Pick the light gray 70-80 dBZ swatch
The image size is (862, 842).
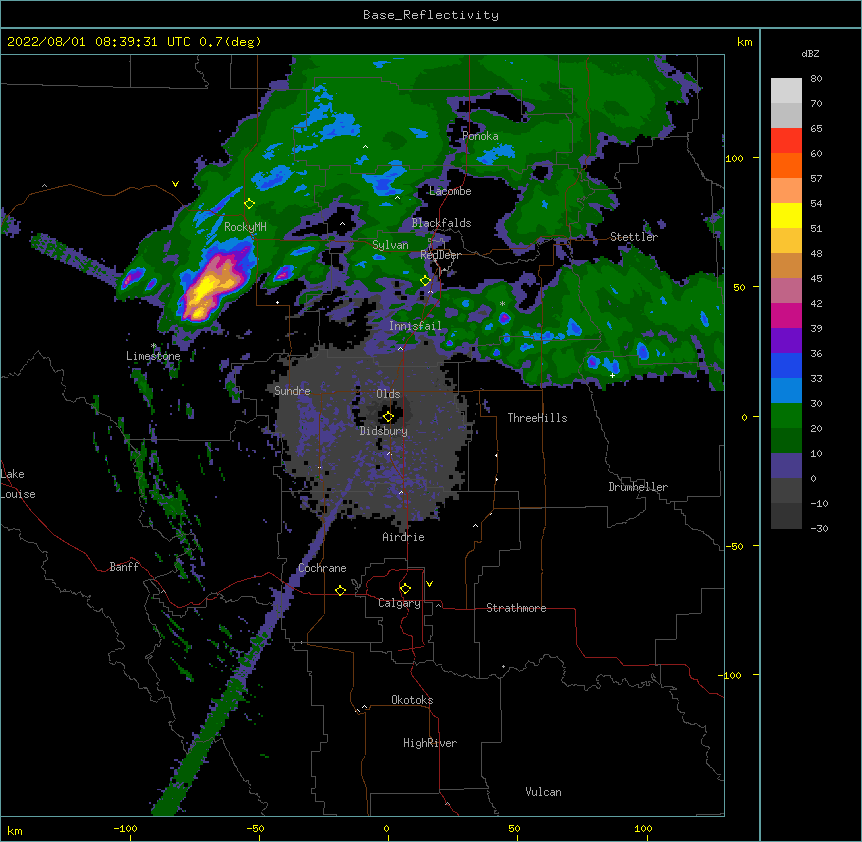pyautogui.click(x=786, y=91)
